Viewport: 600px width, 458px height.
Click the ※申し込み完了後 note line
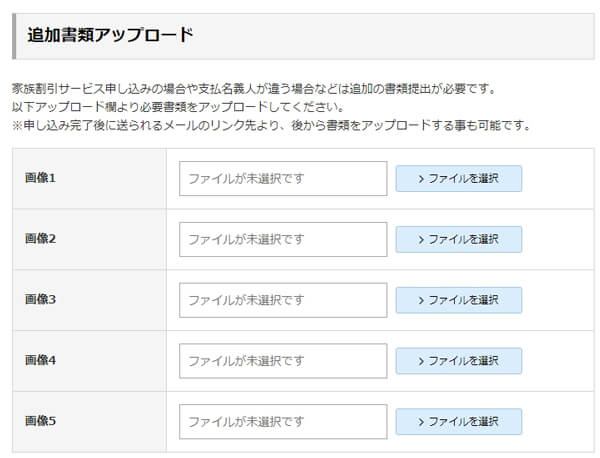[x=270, y=126]
